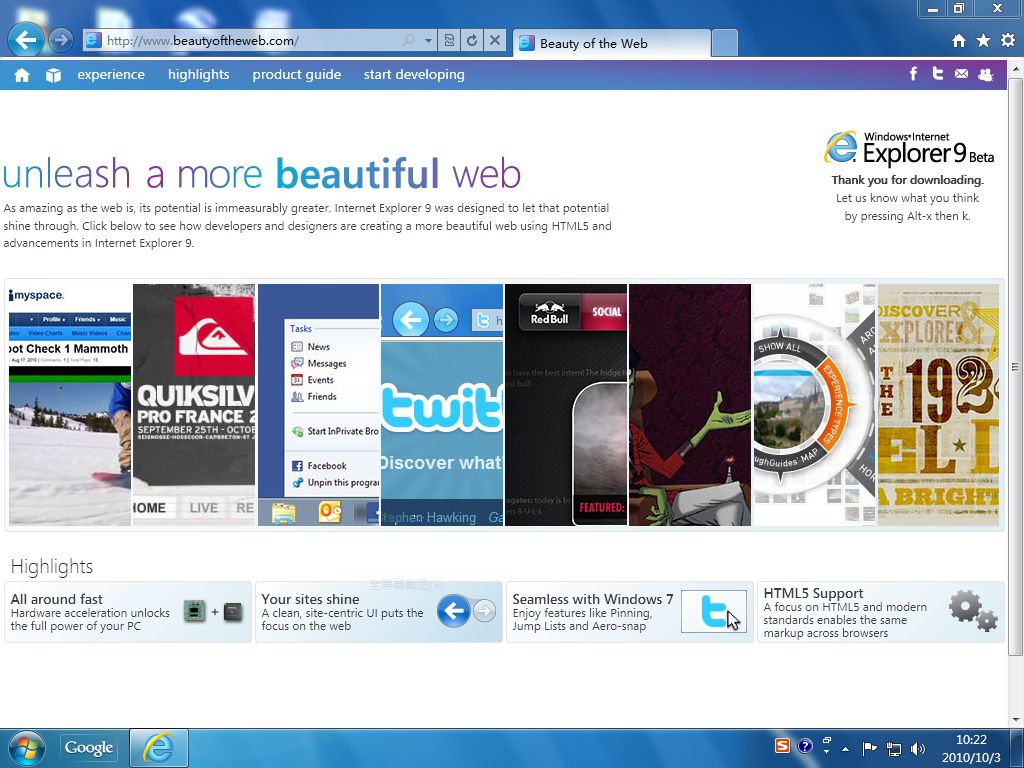
Task: Click the email envelope icon in the navigation
Action: coord(961,74)
